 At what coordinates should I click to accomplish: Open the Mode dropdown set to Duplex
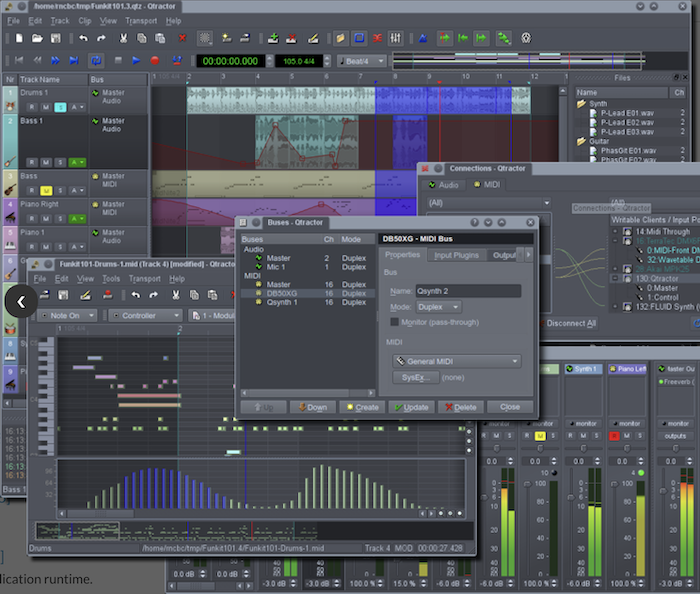pos(439,307)
